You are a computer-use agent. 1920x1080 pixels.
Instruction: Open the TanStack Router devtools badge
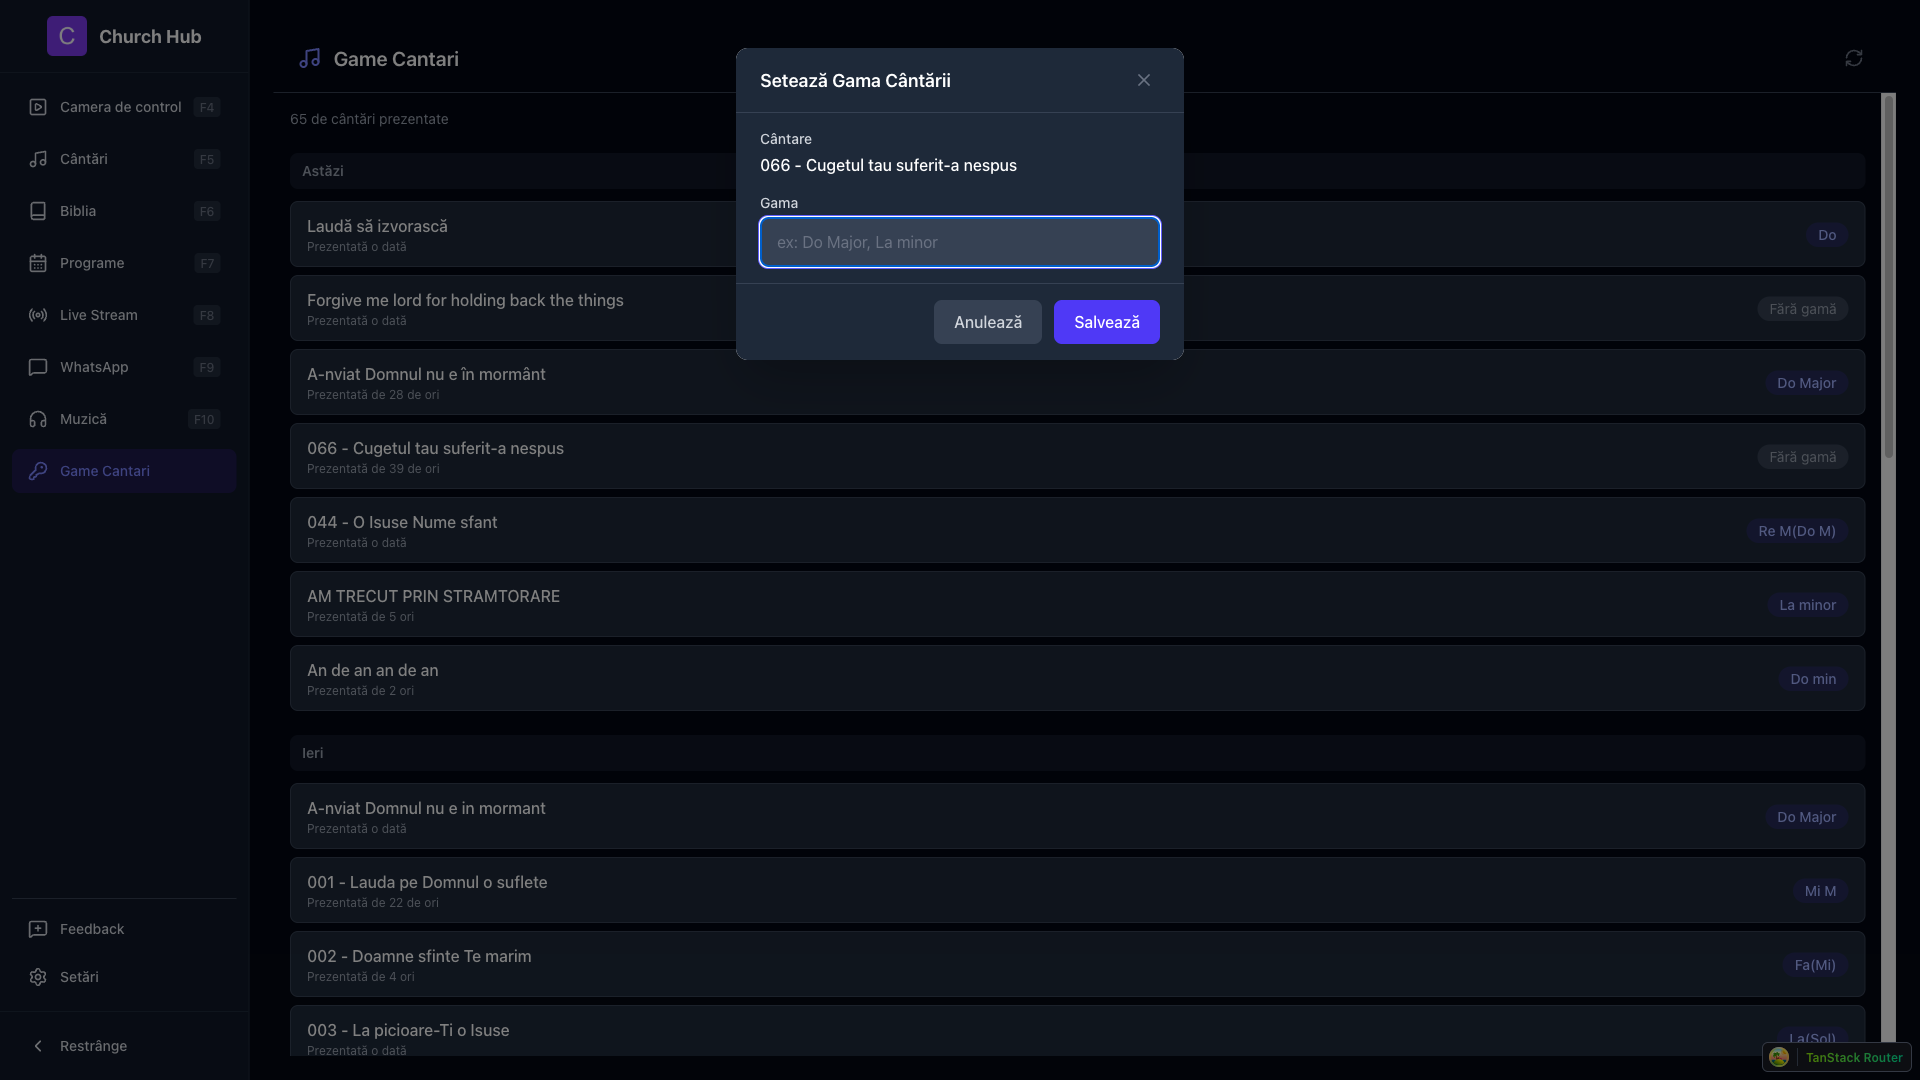[1836, 1057]
